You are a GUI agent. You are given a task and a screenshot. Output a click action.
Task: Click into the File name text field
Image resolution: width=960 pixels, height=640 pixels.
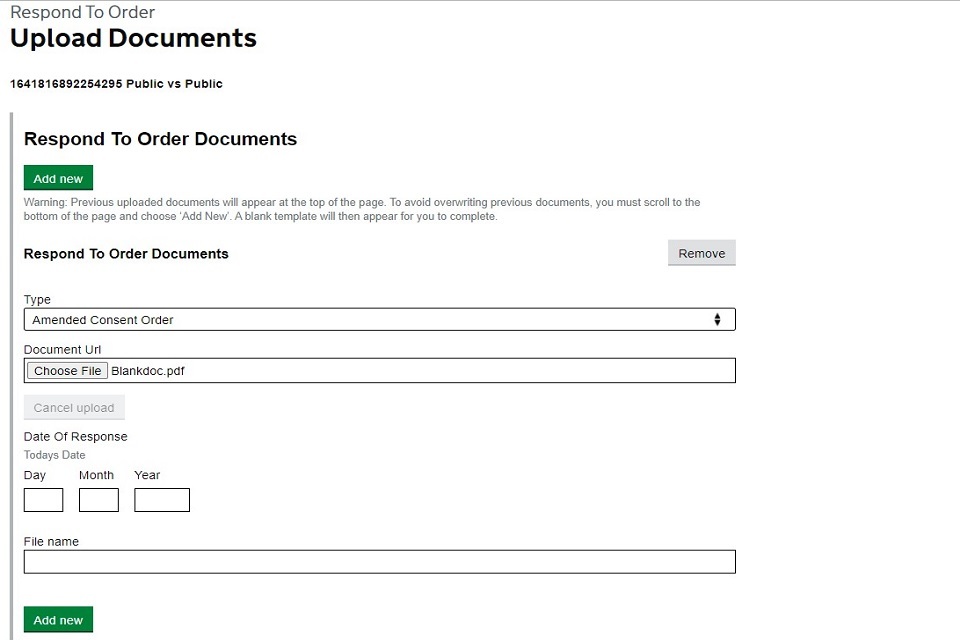(x=379, y=562)
